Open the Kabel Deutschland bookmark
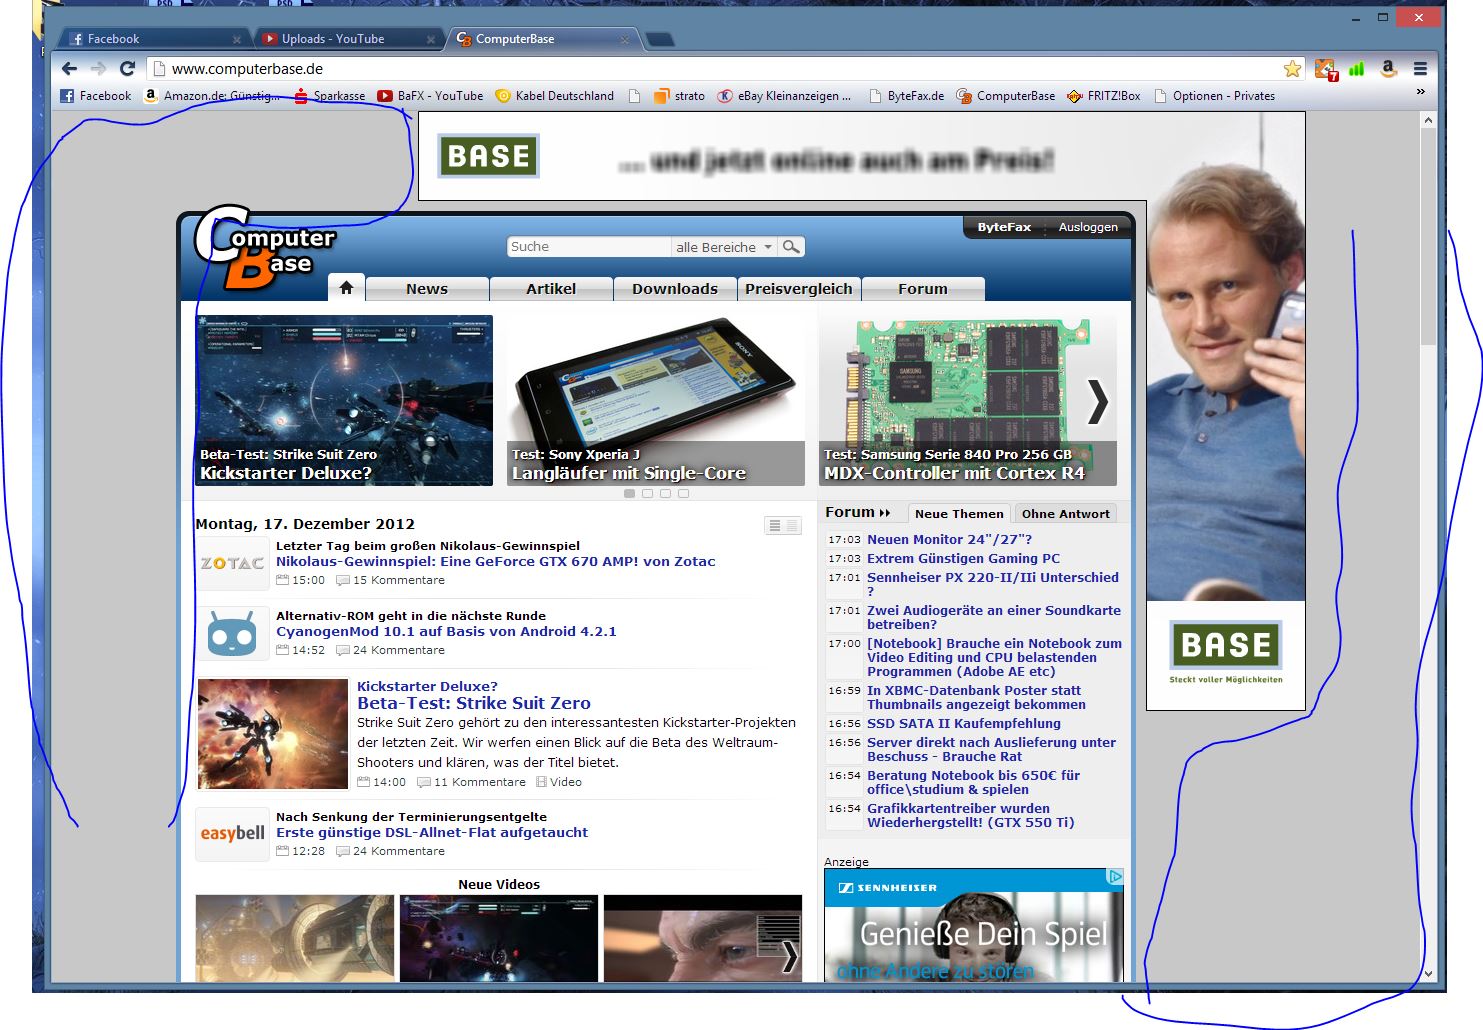 (554, 96)
